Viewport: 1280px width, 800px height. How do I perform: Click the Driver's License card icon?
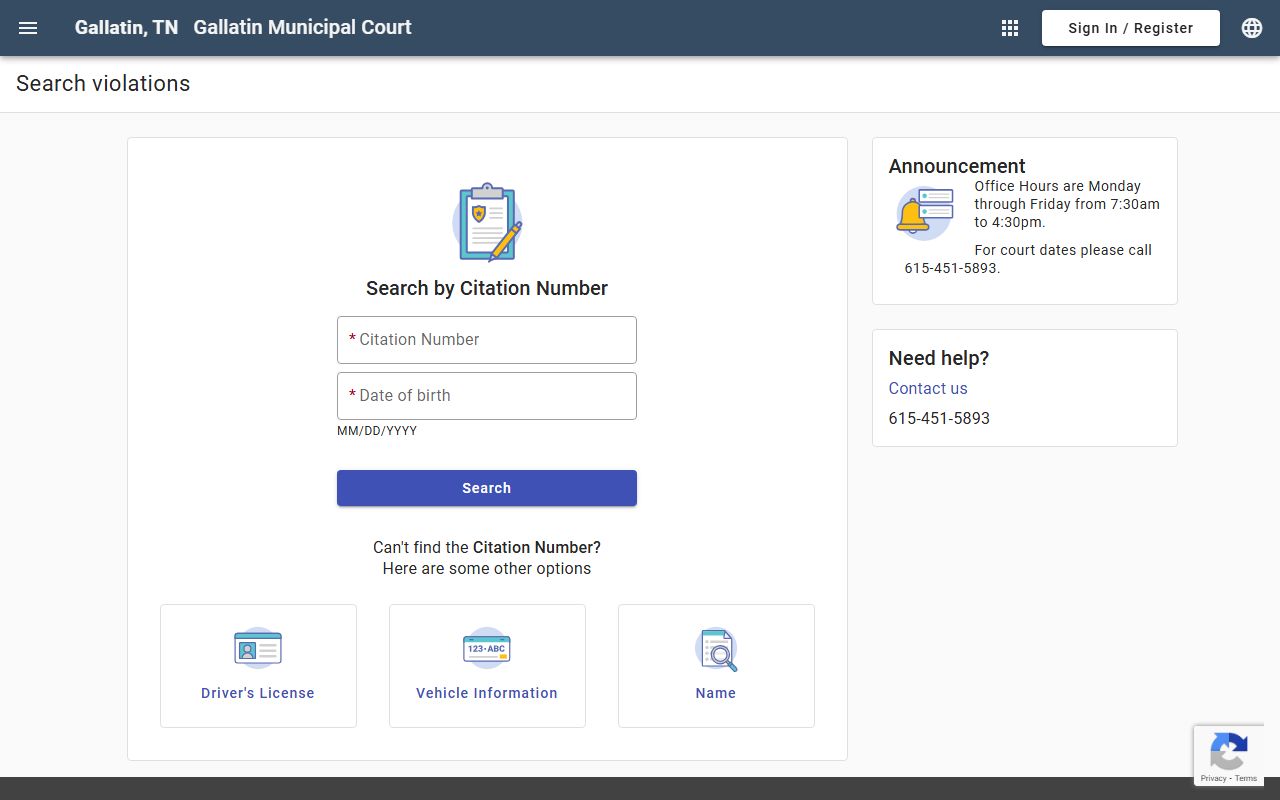[258, 648]
